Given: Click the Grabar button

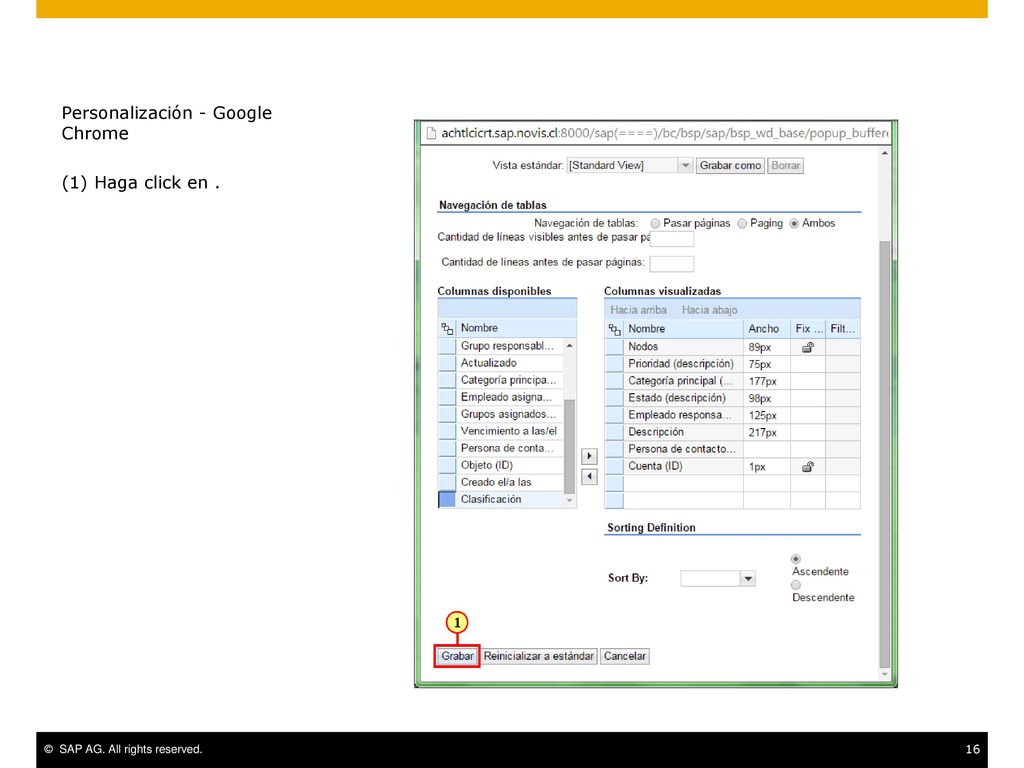Looking at the screenshot, I should pos(457,656).
